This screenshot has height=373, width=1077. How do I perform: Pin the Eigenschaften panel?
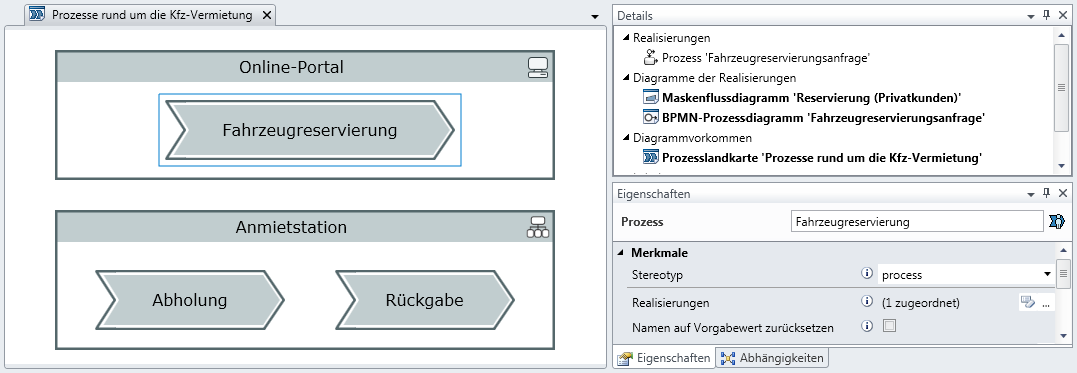(x=1047, y=194)
